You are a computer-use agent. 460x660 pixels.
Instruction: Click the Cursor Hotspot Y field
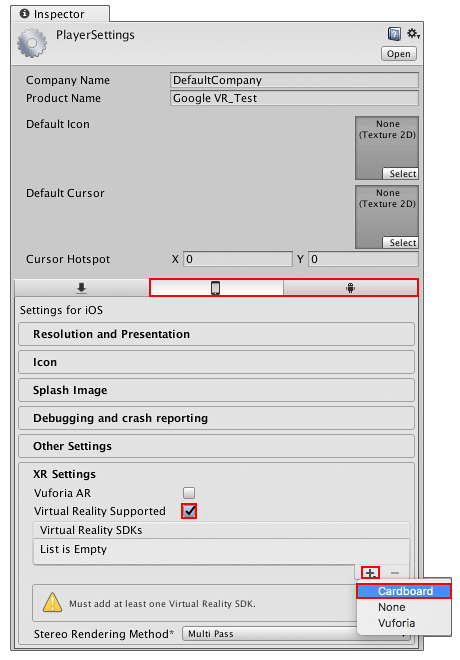[364, 259]
